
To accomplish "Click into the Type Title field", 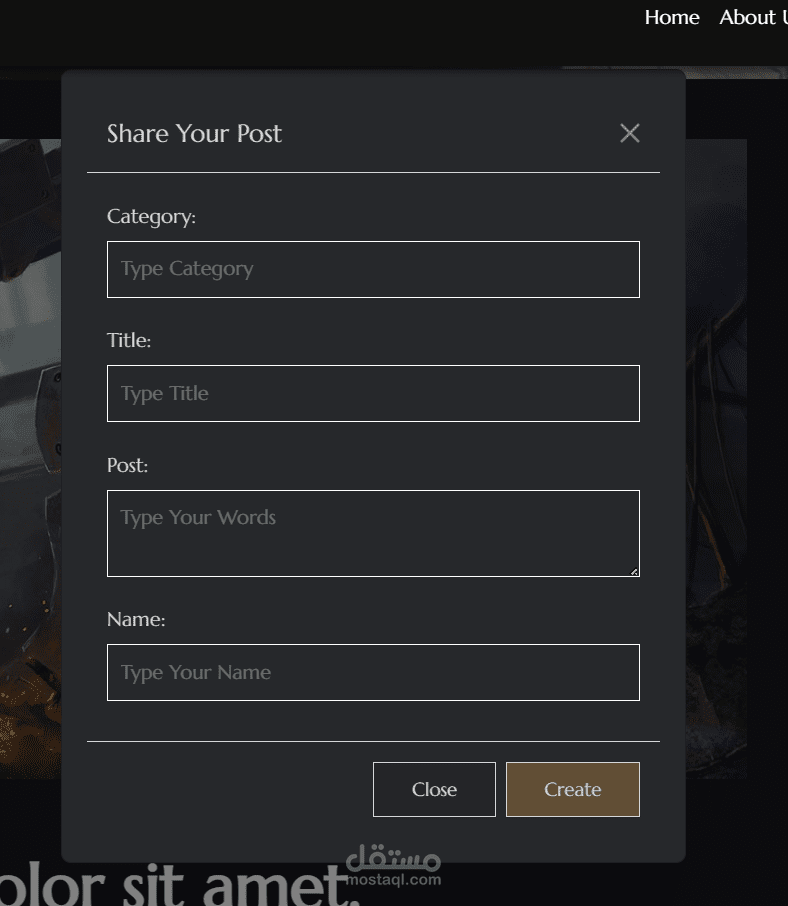I will pyautogui.click(x=373, y=393).
